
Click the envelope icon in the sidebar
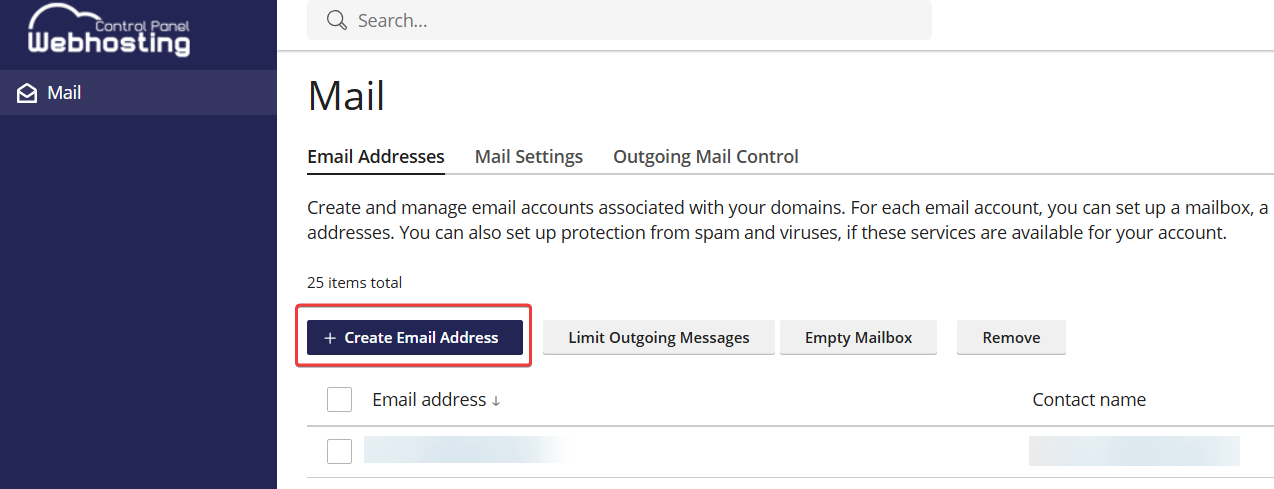coord(27,93)
